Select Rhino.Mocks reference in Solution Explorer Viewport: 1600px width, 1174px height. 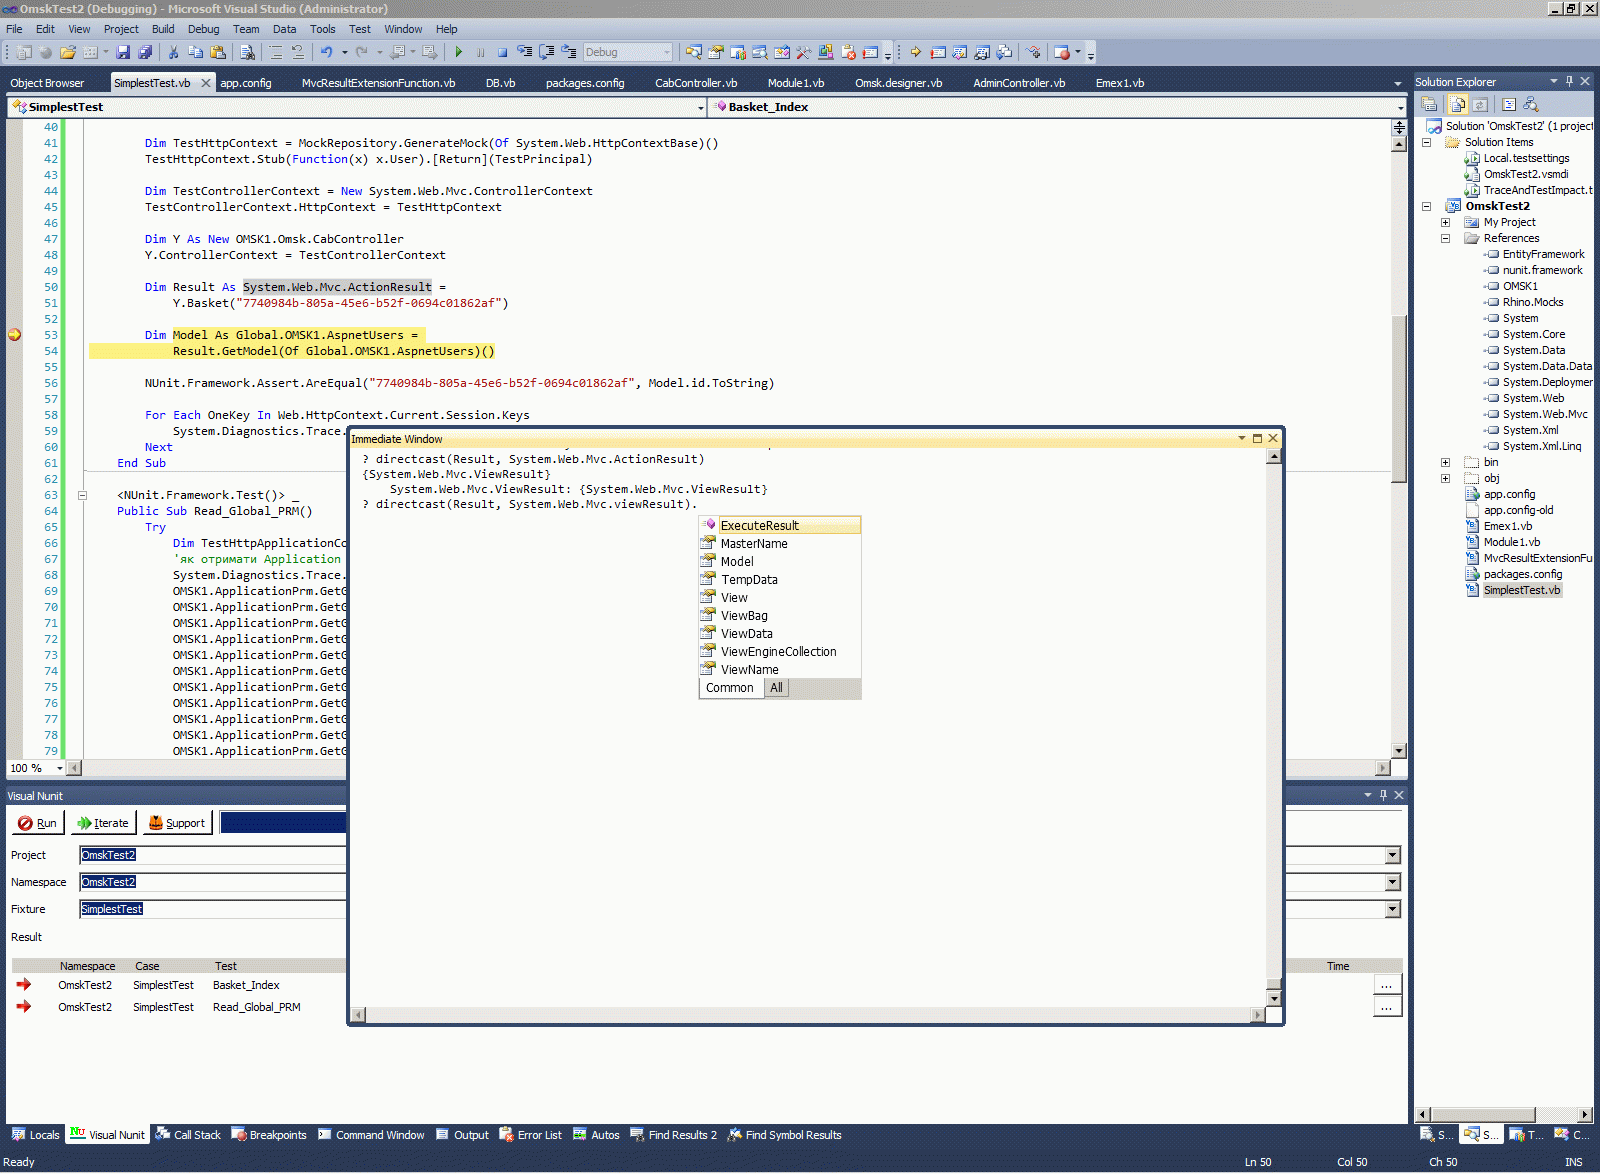(x=1533, y=302)
